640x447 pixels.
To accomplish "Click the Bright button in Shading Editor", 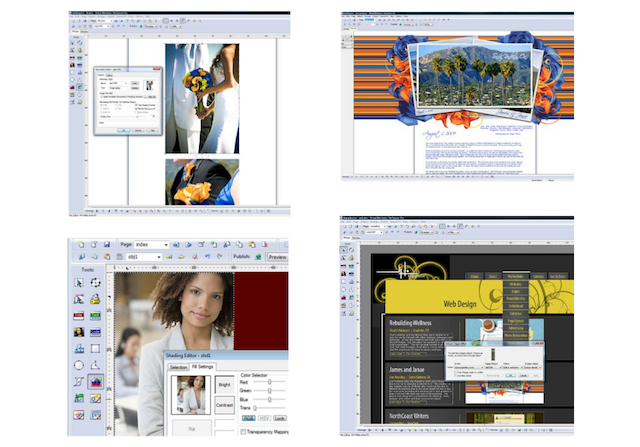I will pos(224,385).
